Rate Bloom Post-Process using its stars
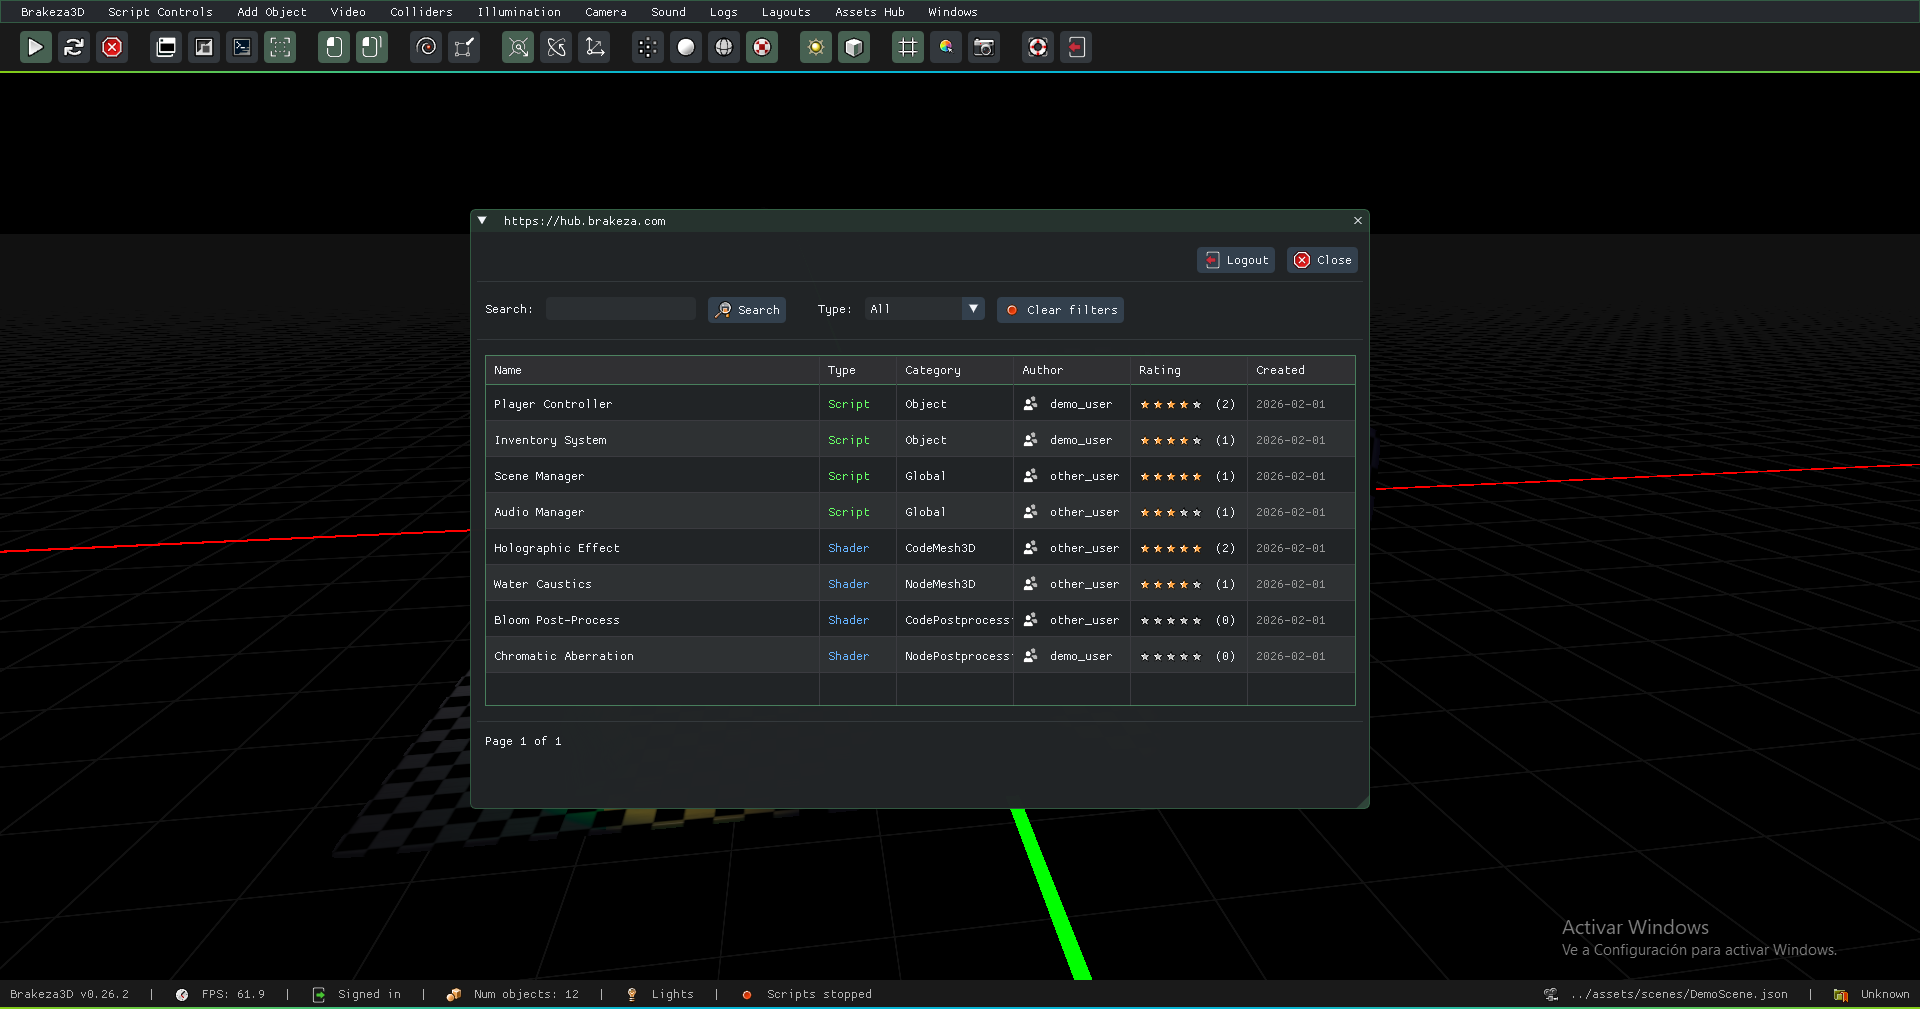Viewport: 1920px width, 1009px height. click(x=1170, y=621)
